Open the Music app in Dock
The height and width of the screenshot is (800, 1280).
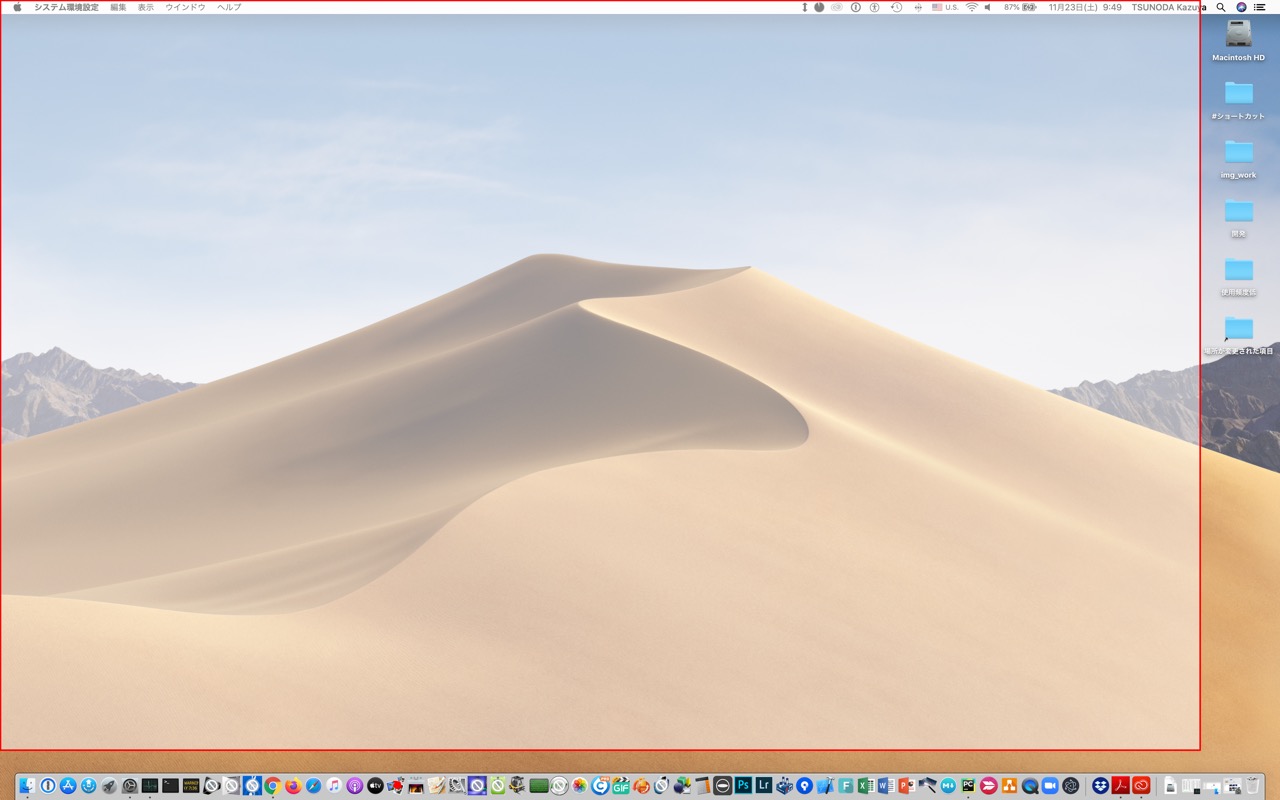pyautogui.click(x=334, y=786)
